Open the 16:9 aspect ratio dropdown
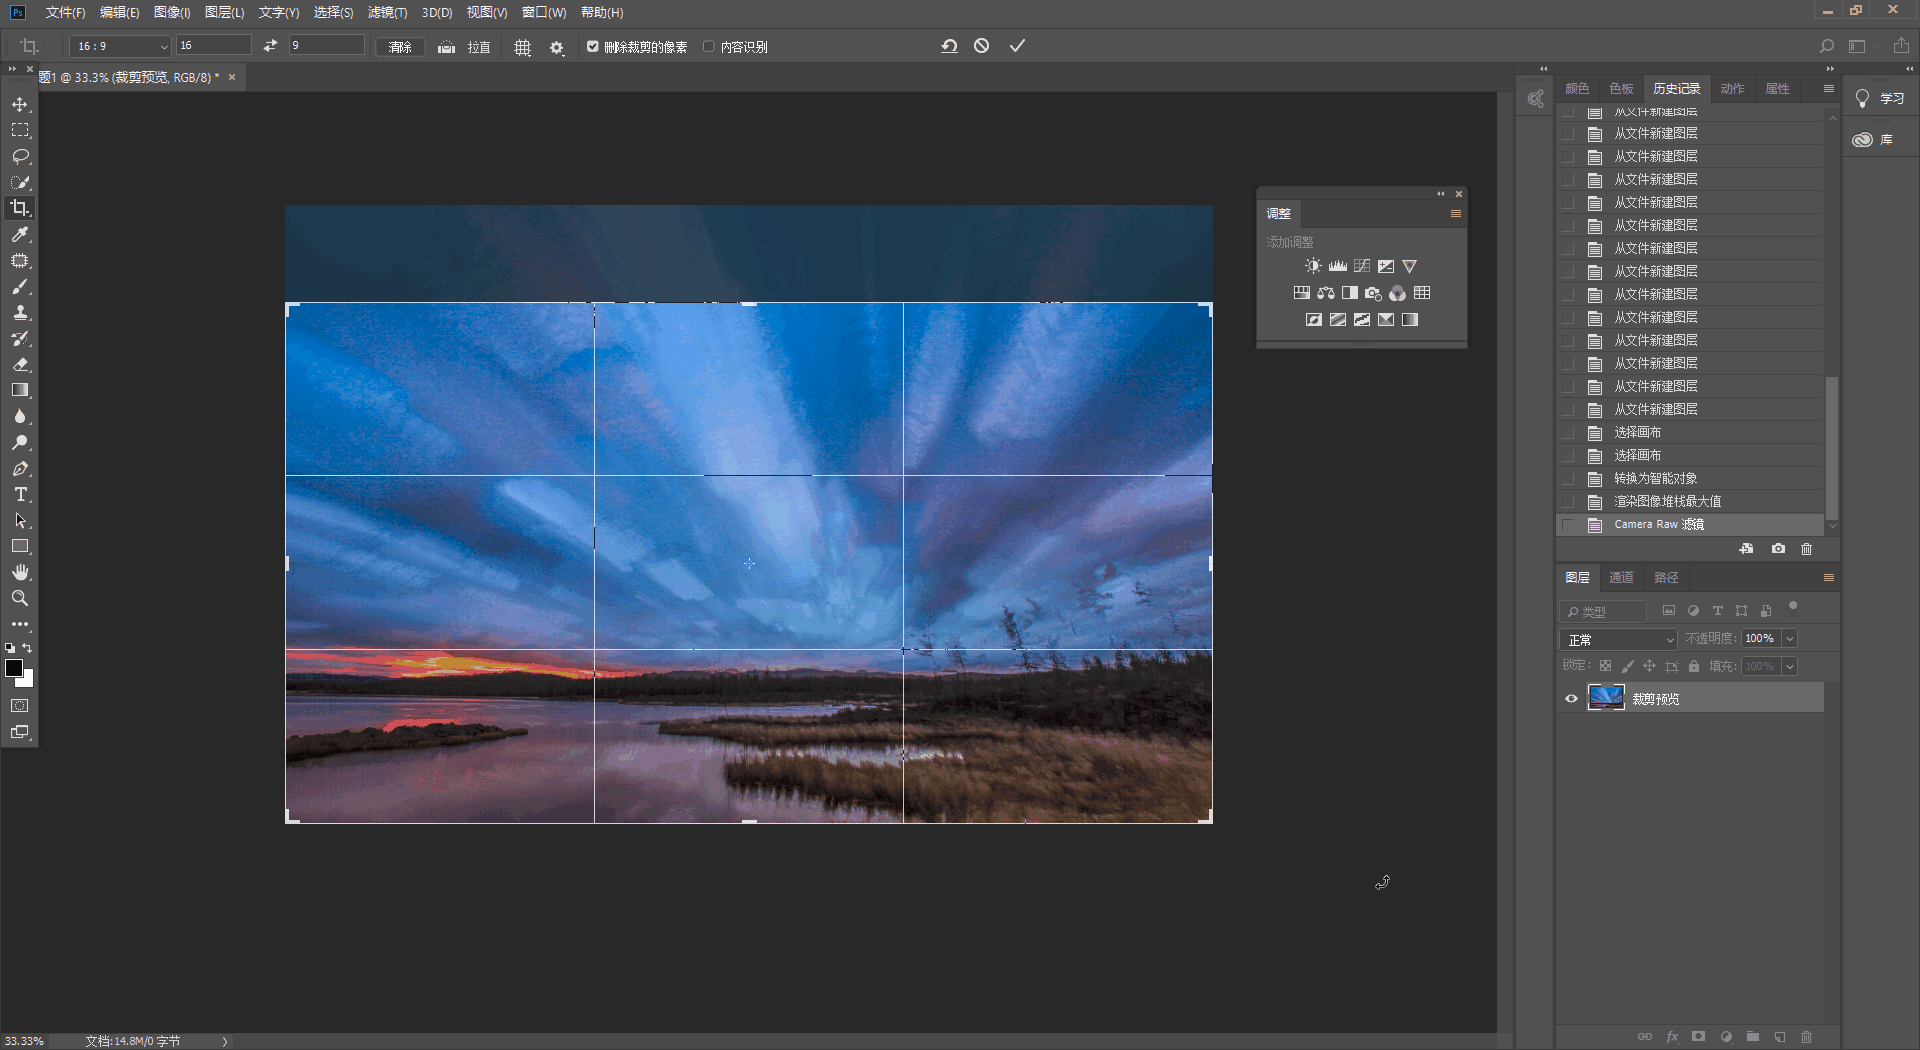The height and width of the screenshot is (1050, 1920). 120,47
